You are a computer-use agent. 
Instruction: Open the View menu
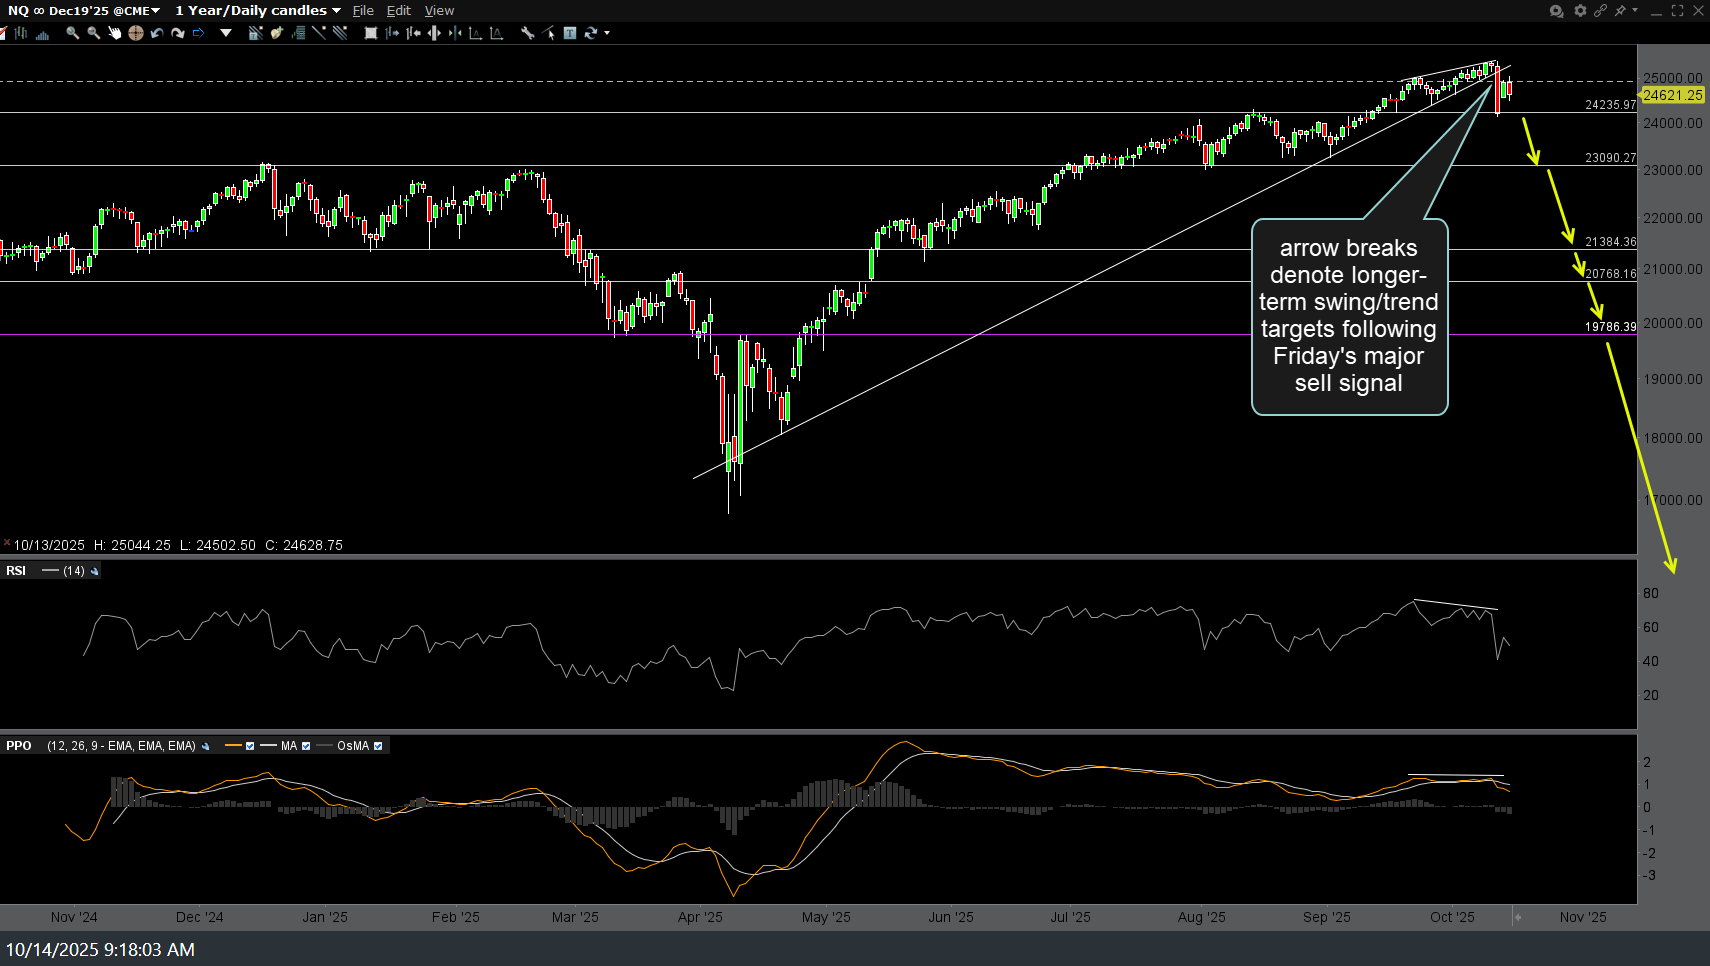(439, 11)
